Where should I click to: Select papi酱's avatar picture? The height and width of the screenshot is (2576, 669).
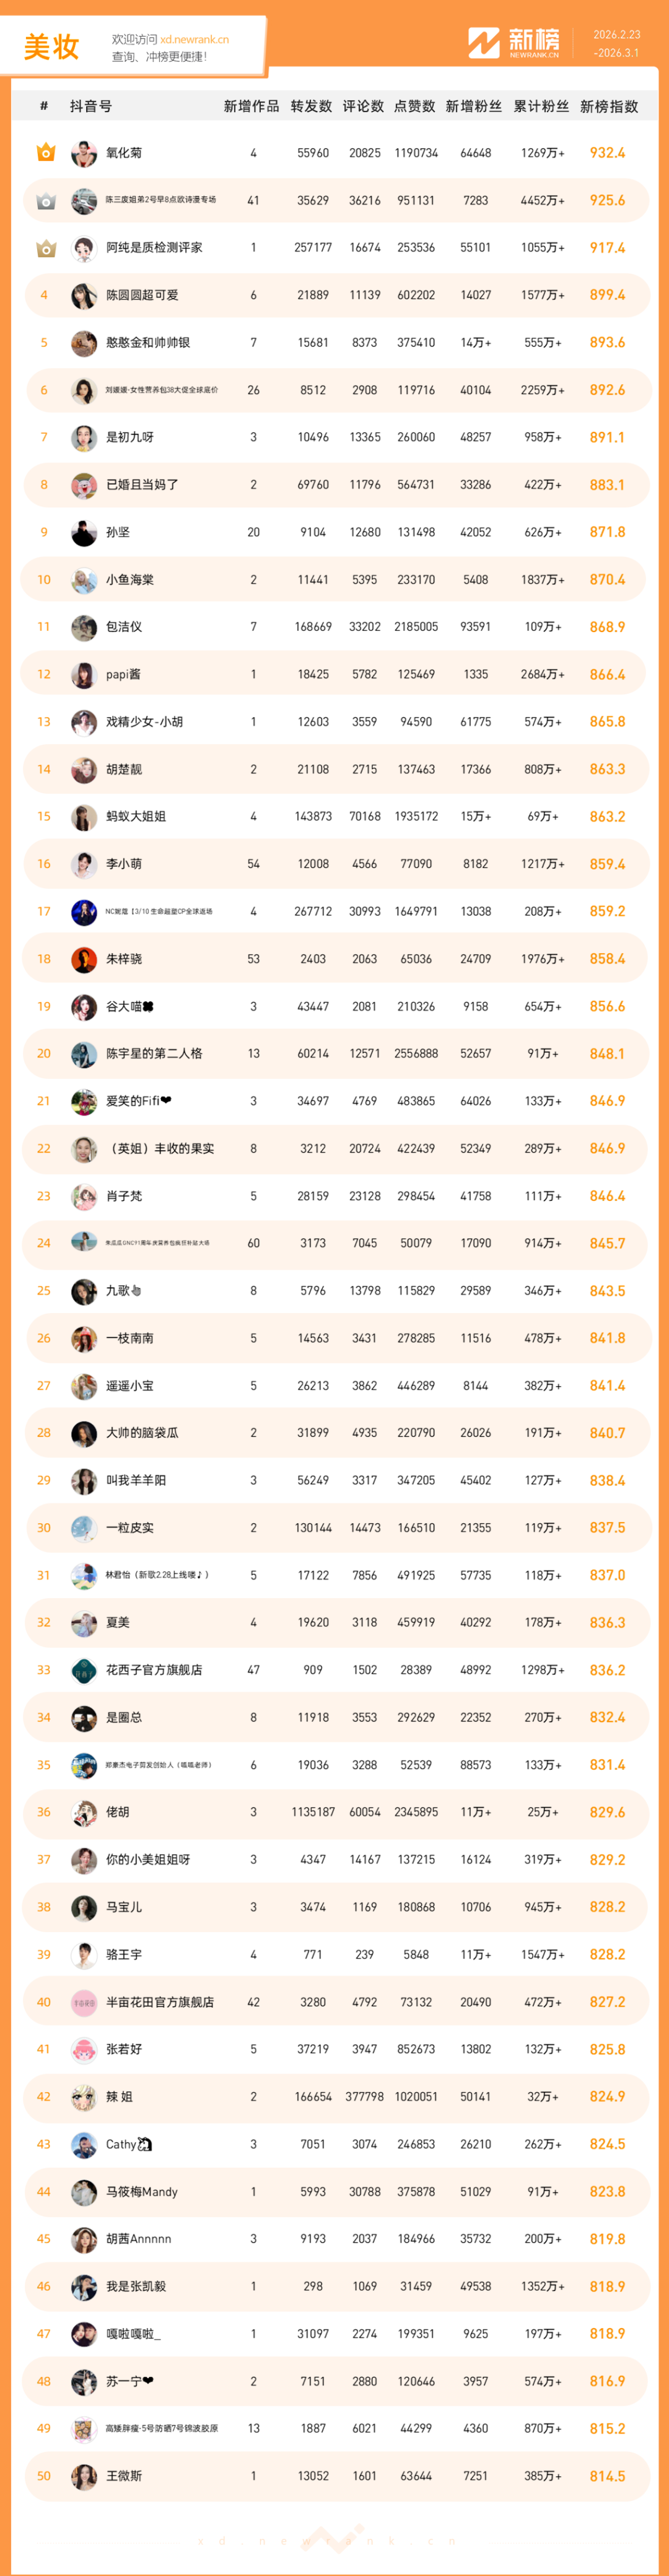point(84,675)
